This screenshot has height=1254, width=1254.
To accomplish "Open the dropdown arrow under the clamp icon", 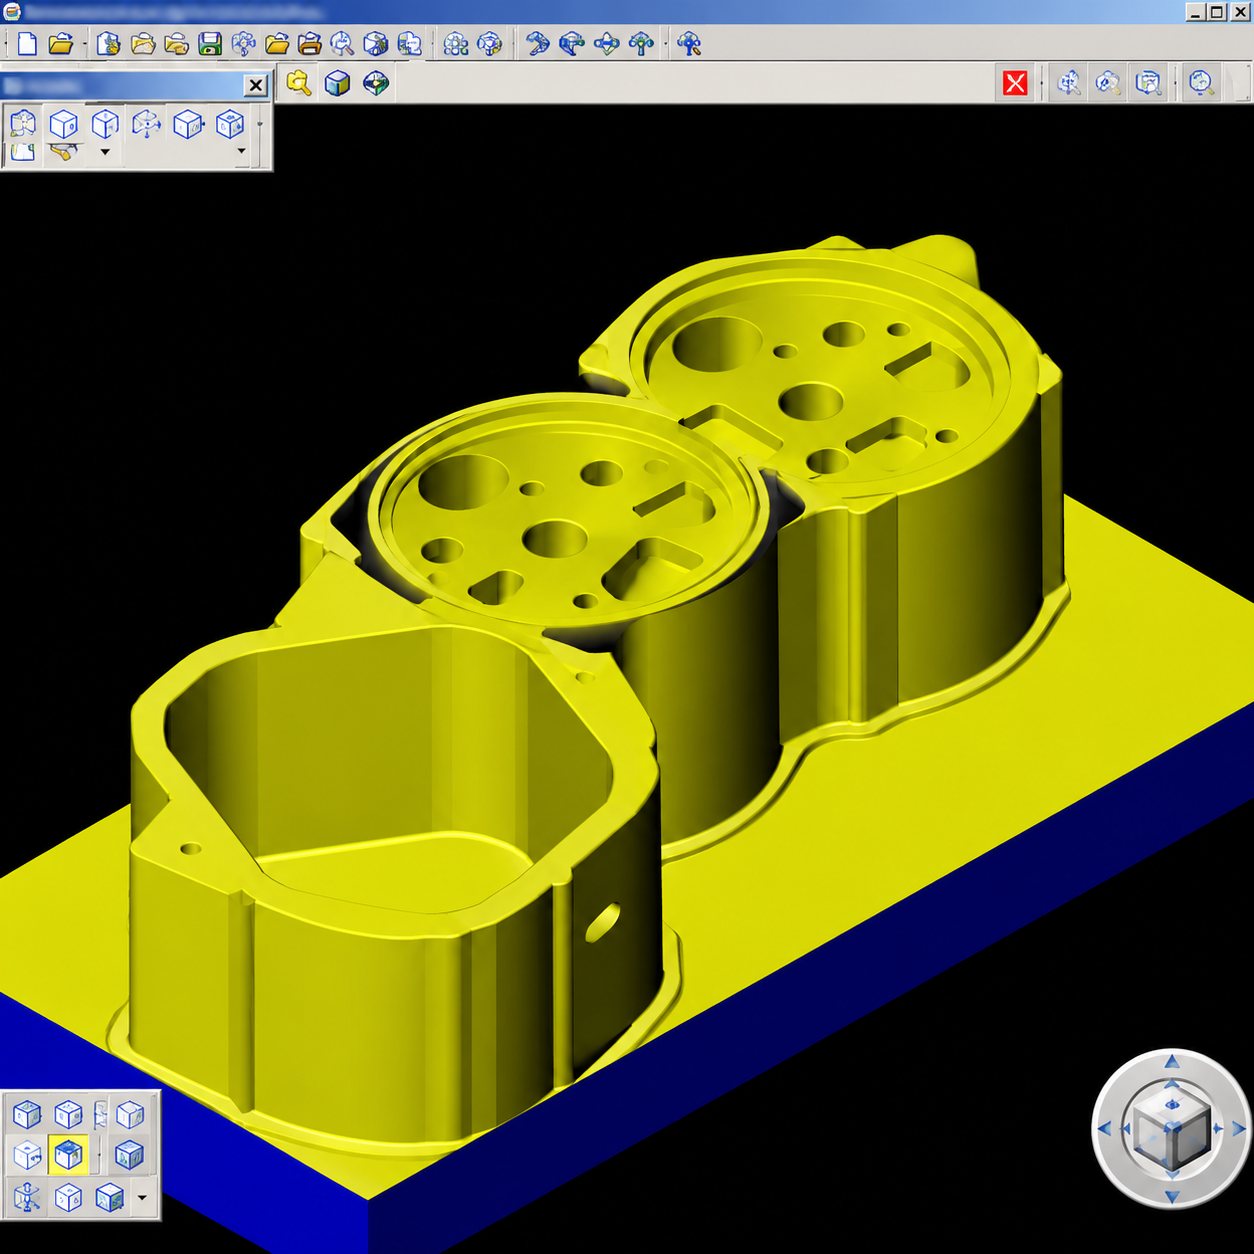I will tap(105, 152).
